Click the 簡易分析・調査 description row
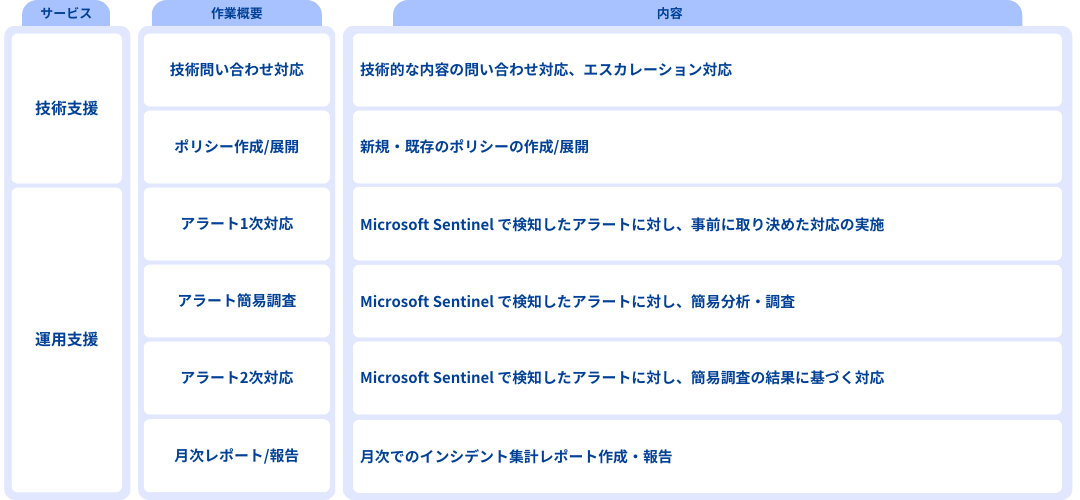Image resolution: width=1080 pixels, height=500 pixels. tap(743, 301)
